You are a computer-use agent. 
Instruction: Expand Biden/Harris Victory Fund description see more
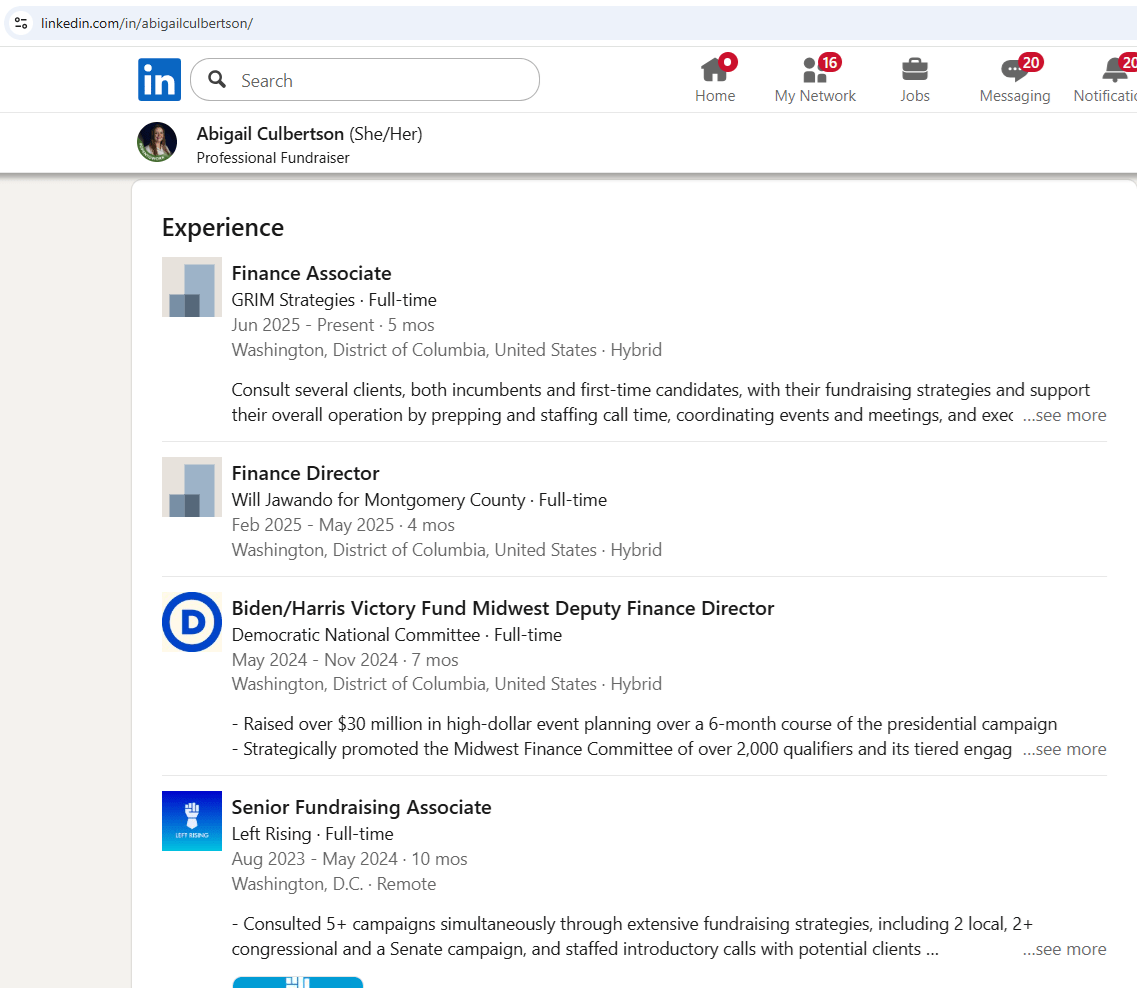pos(1064,749)
